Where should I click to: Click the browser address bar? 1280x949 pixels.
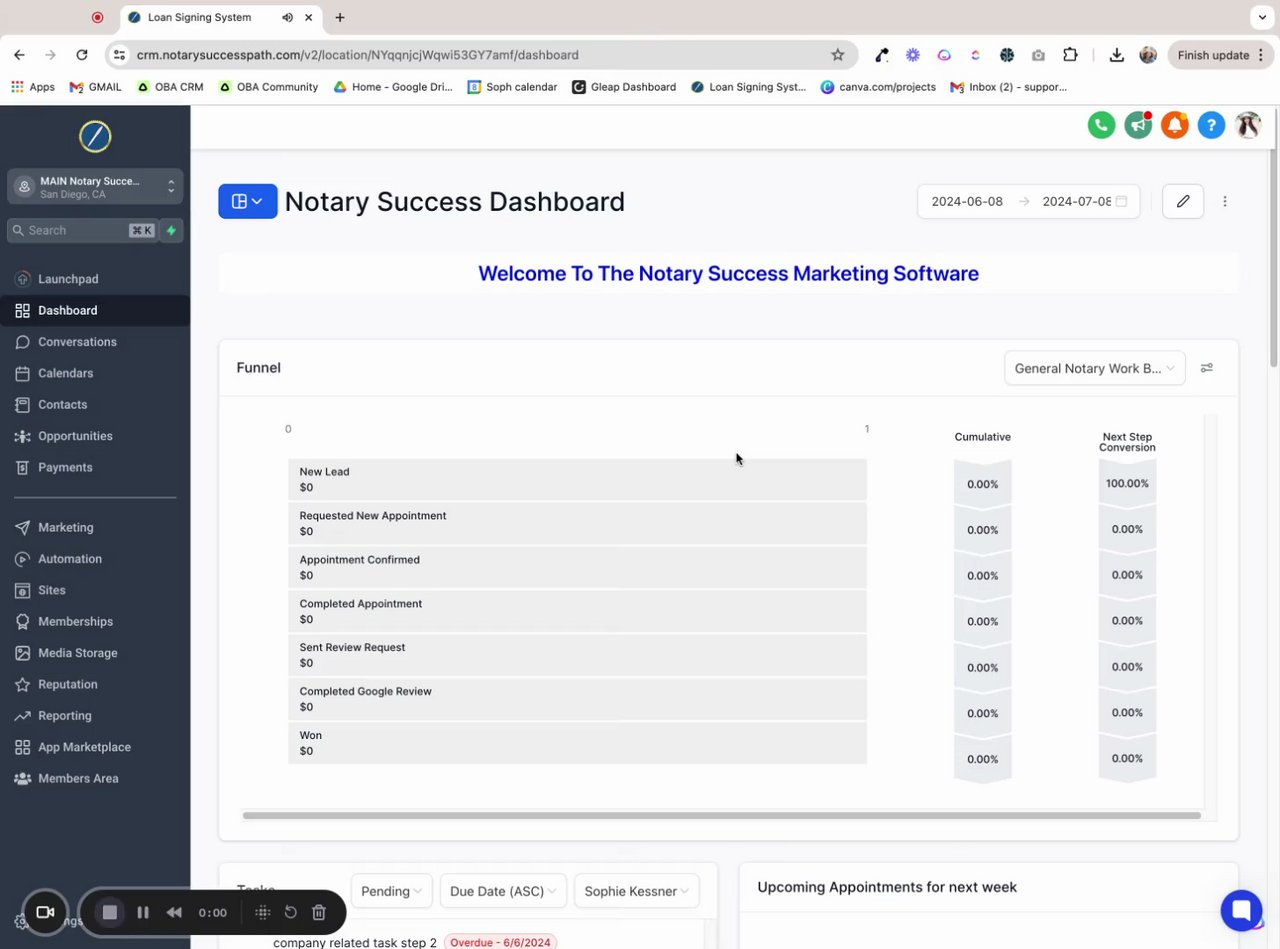[480, 55]
